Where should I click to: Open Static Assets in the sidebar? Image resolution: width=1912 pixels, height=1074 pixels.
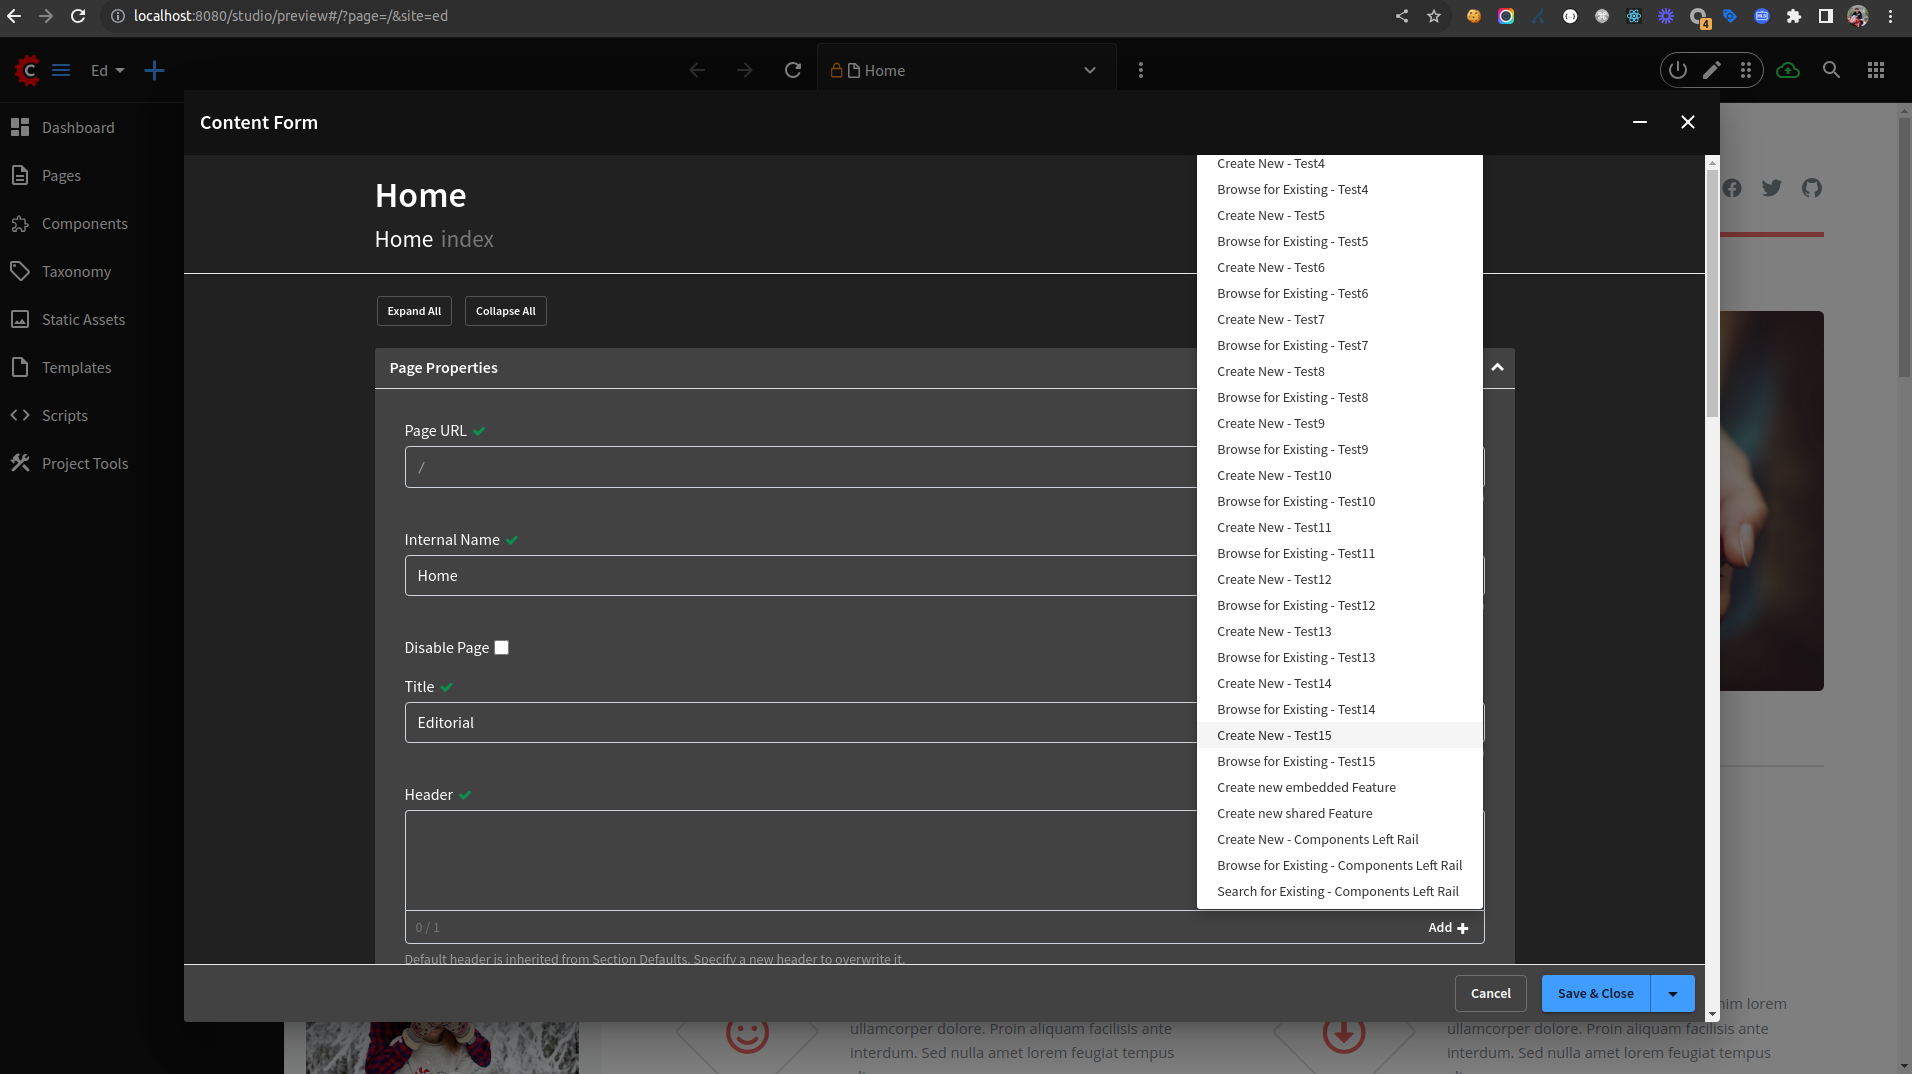81,319
